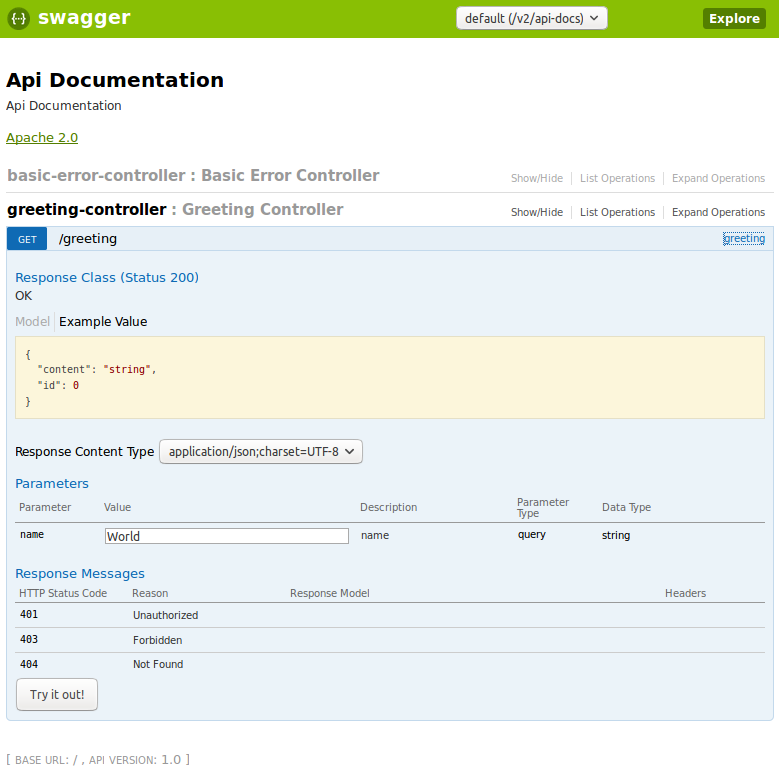List Operations for basic-error-controller
779x778 pixels.
coord(617,178)
